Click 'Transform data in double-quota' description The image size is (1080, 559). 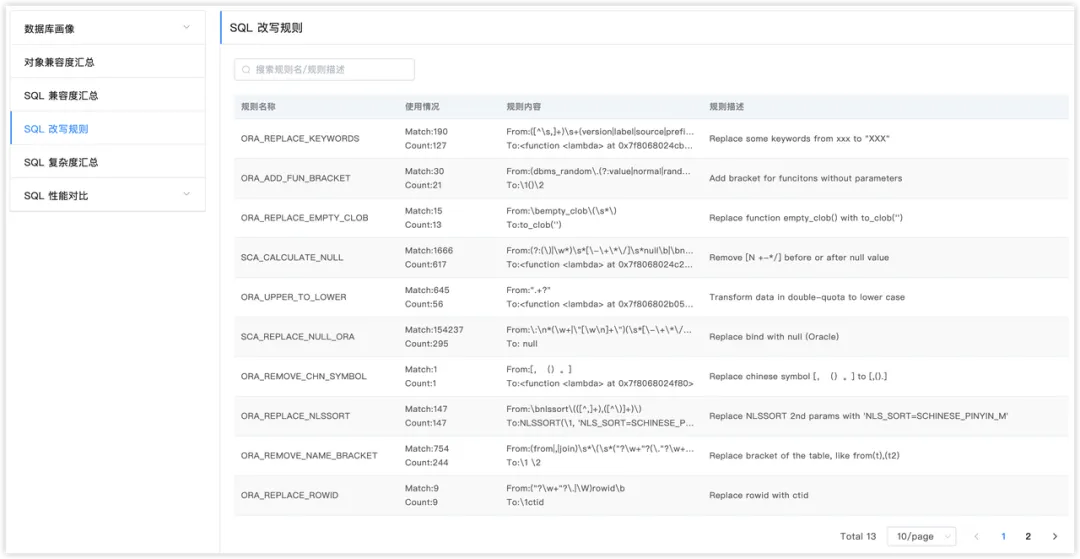(807, 297)
